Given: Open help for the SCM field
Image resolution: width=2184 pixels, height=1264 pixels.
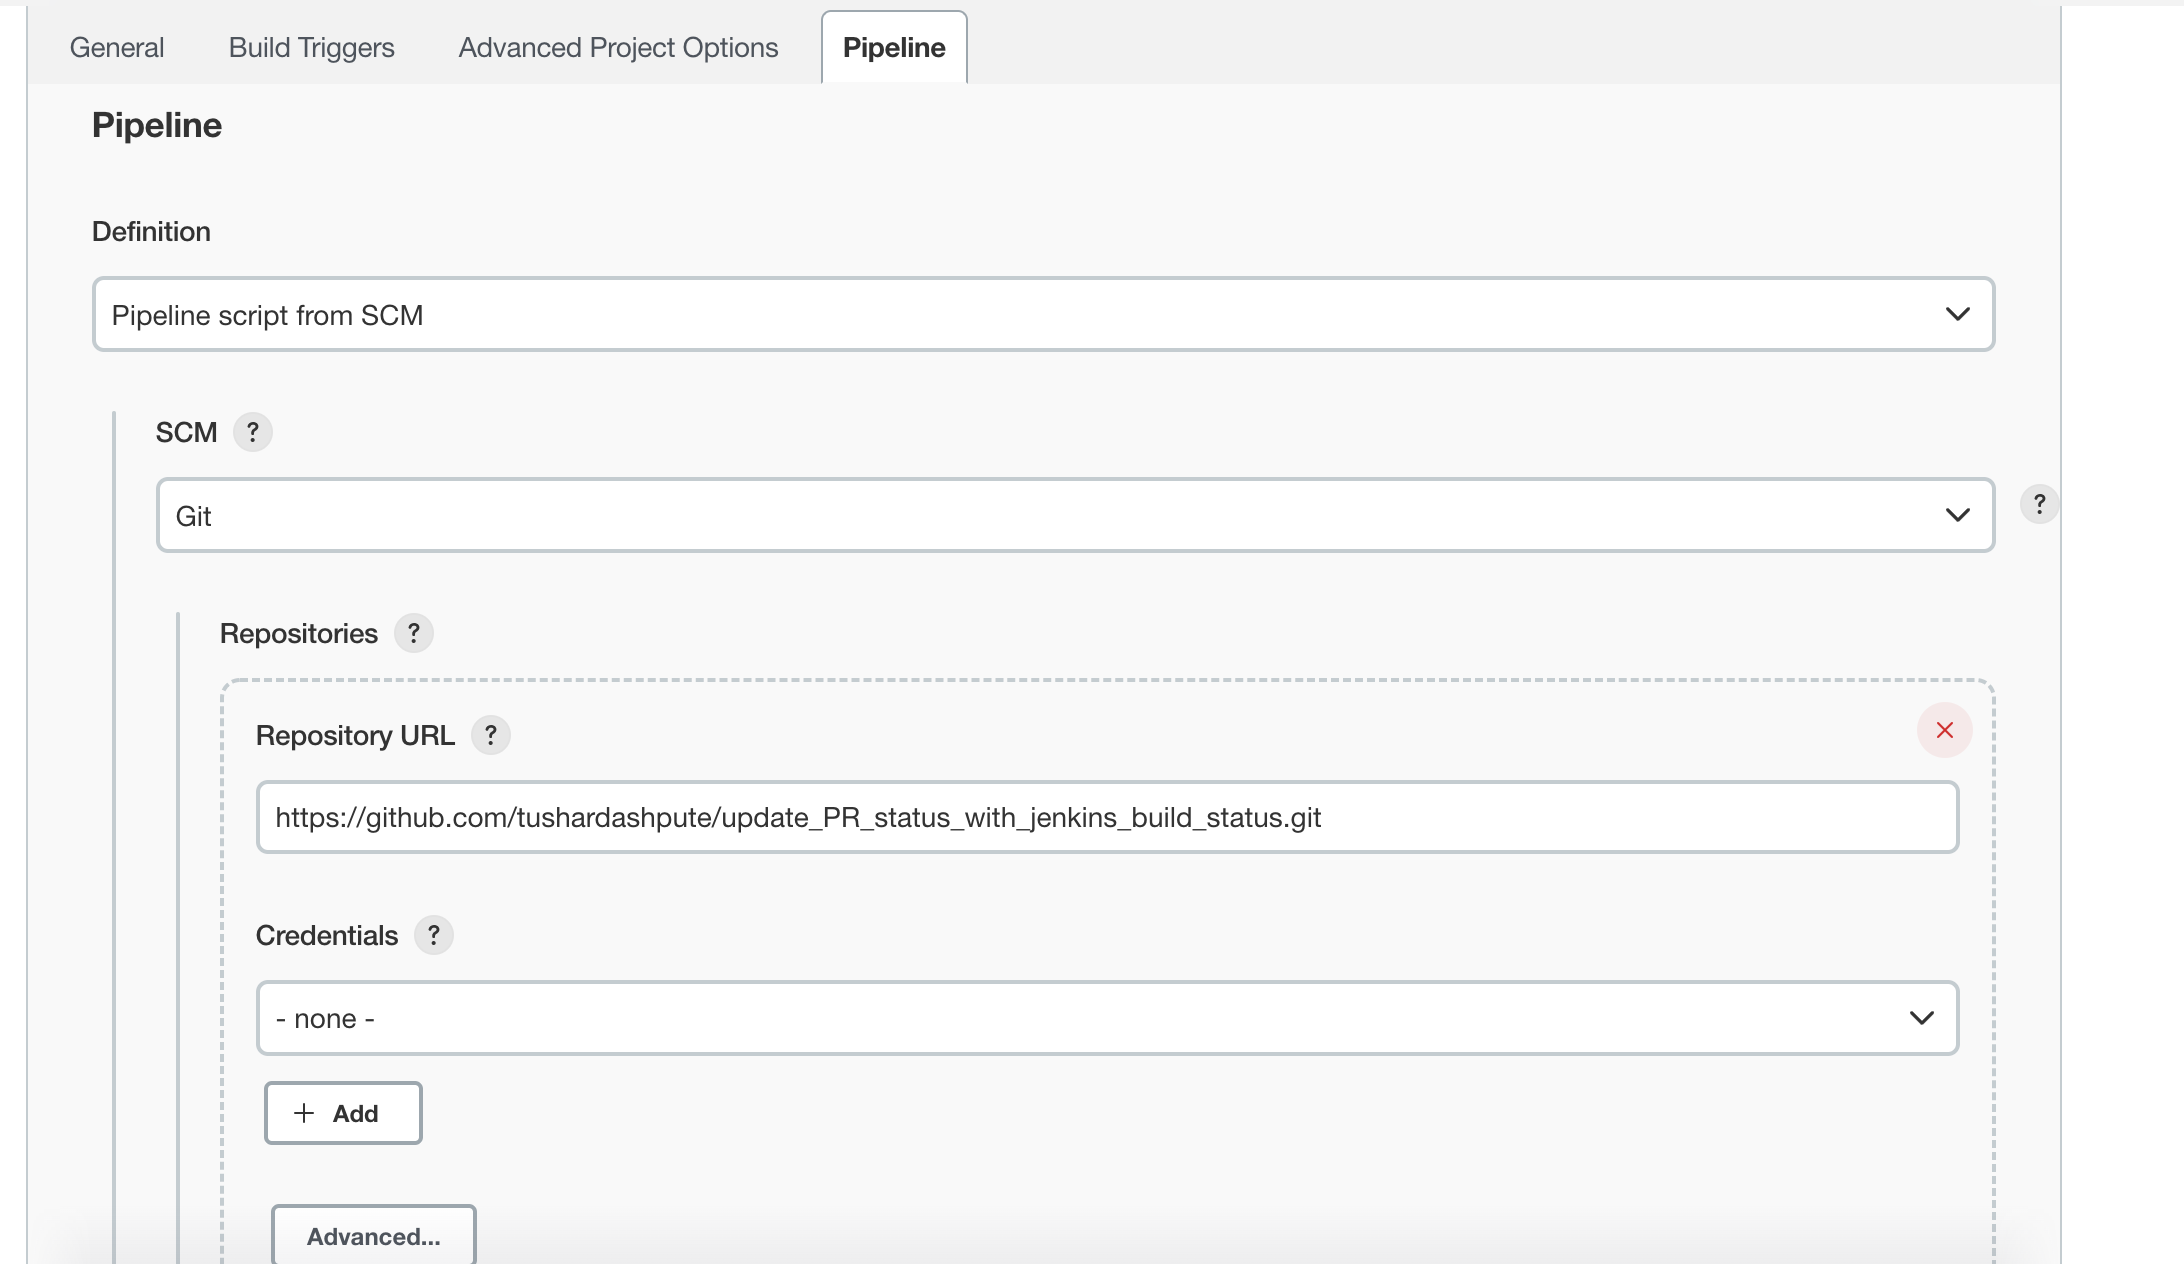Looking at the screenshot, I should pos(253,432).
